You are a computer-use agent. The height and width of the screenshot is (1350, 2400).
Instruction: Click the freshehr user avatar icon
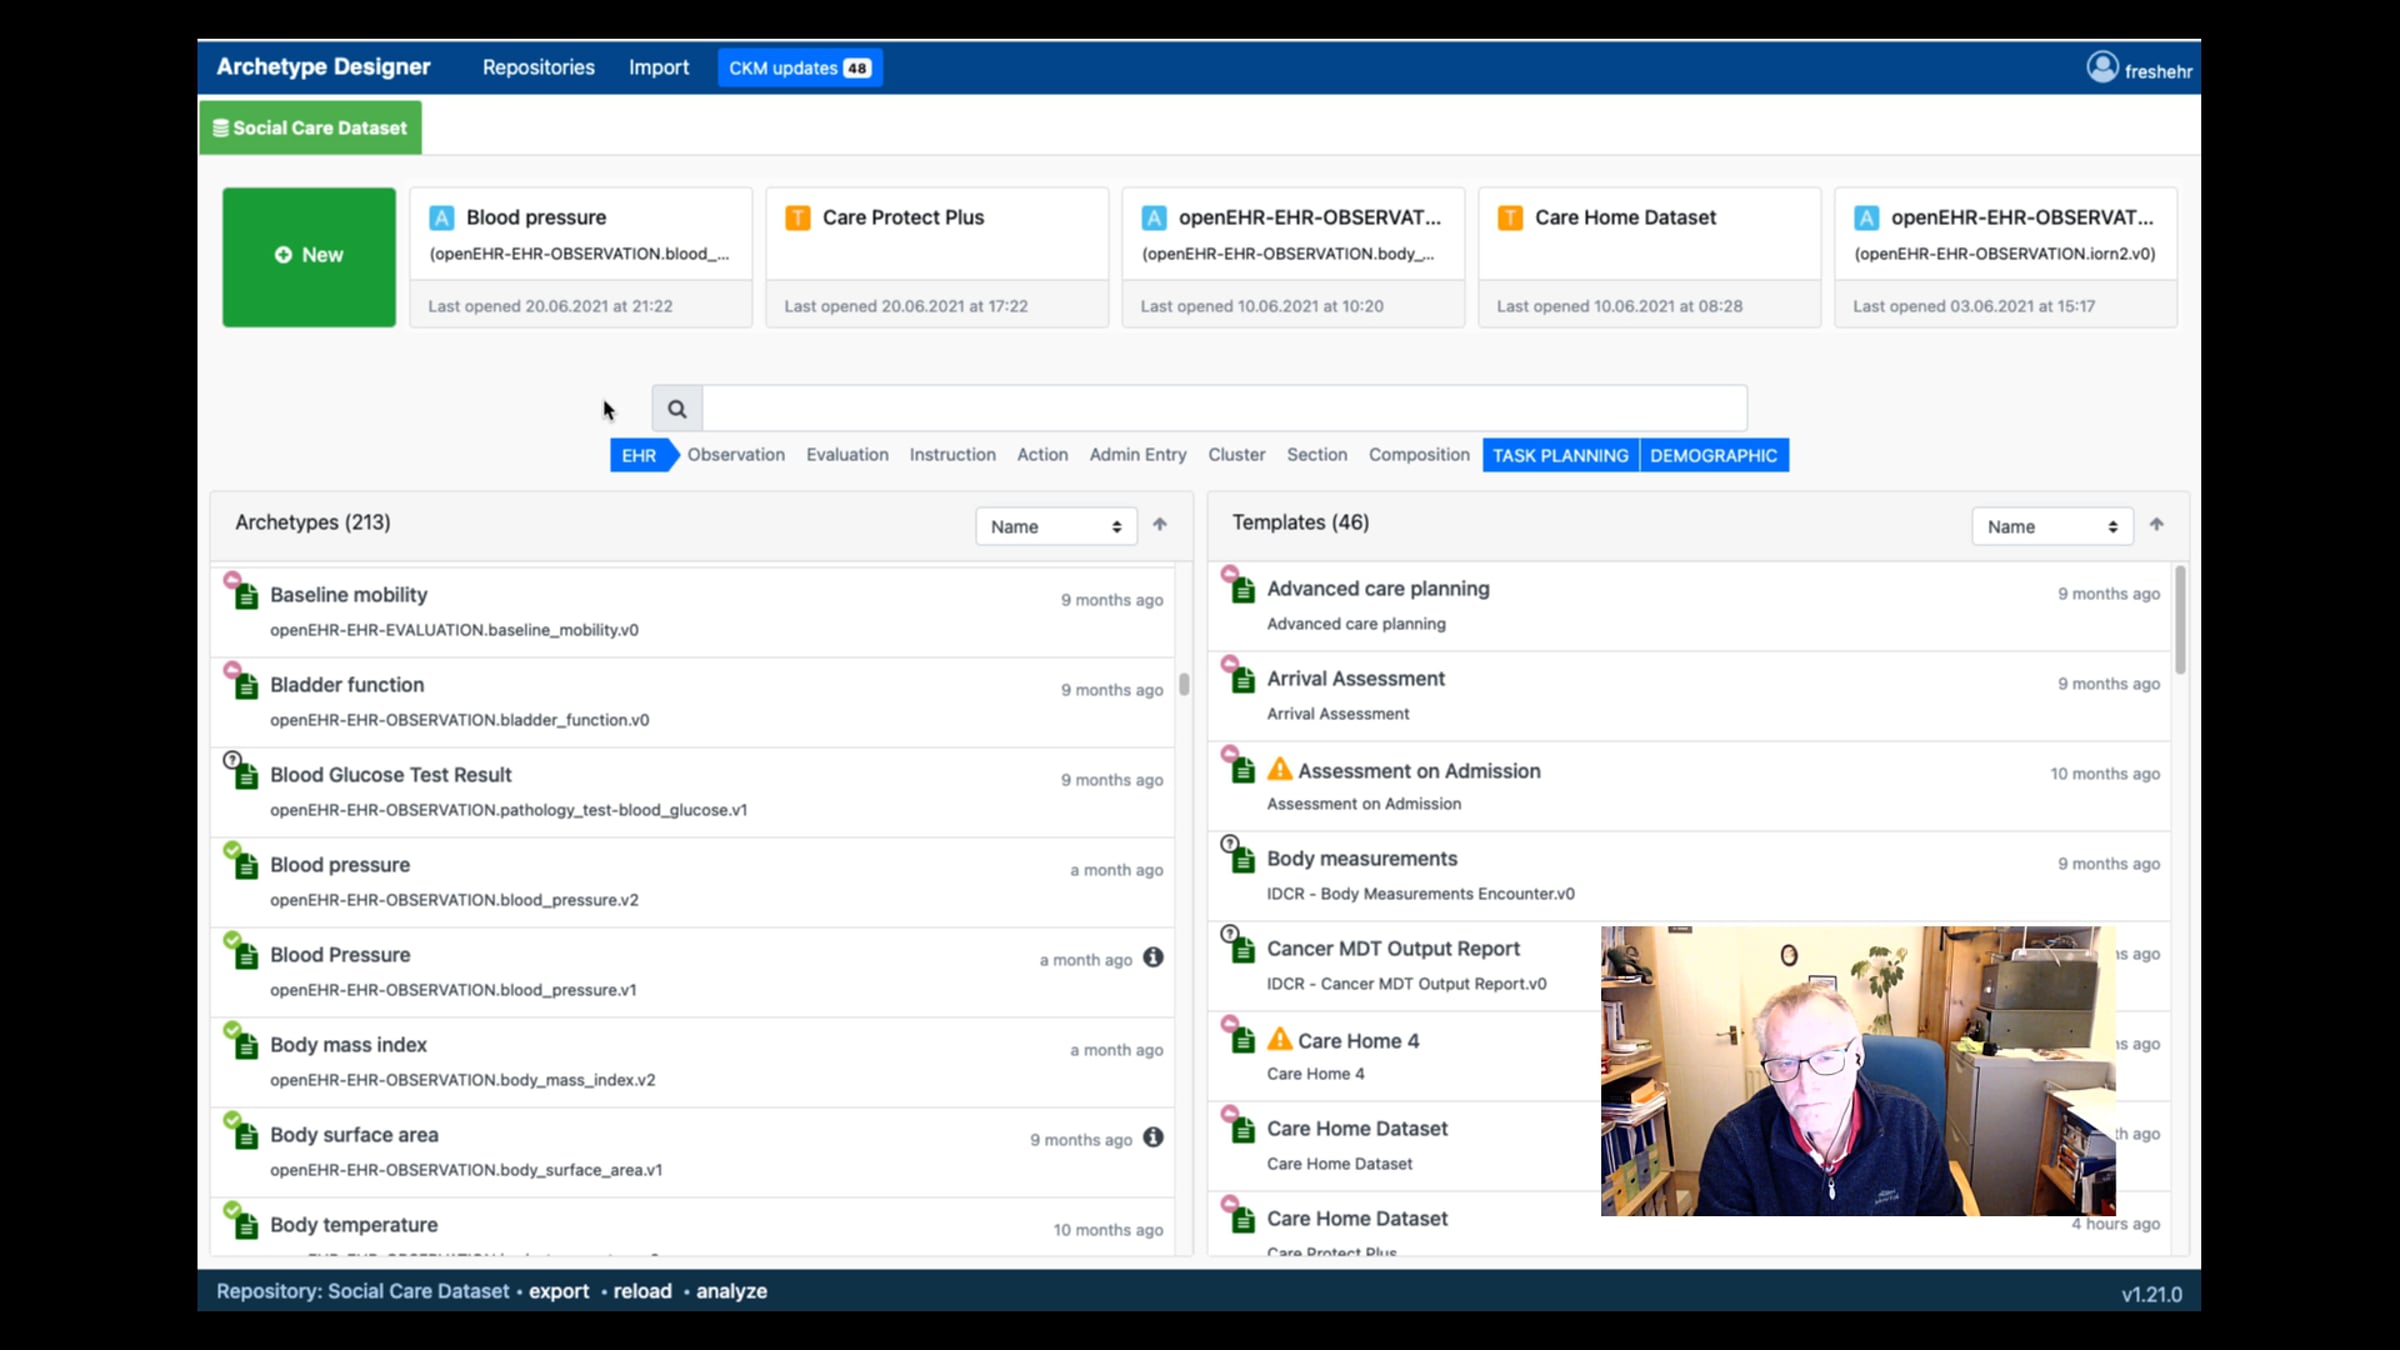(x=2102, y=68)
